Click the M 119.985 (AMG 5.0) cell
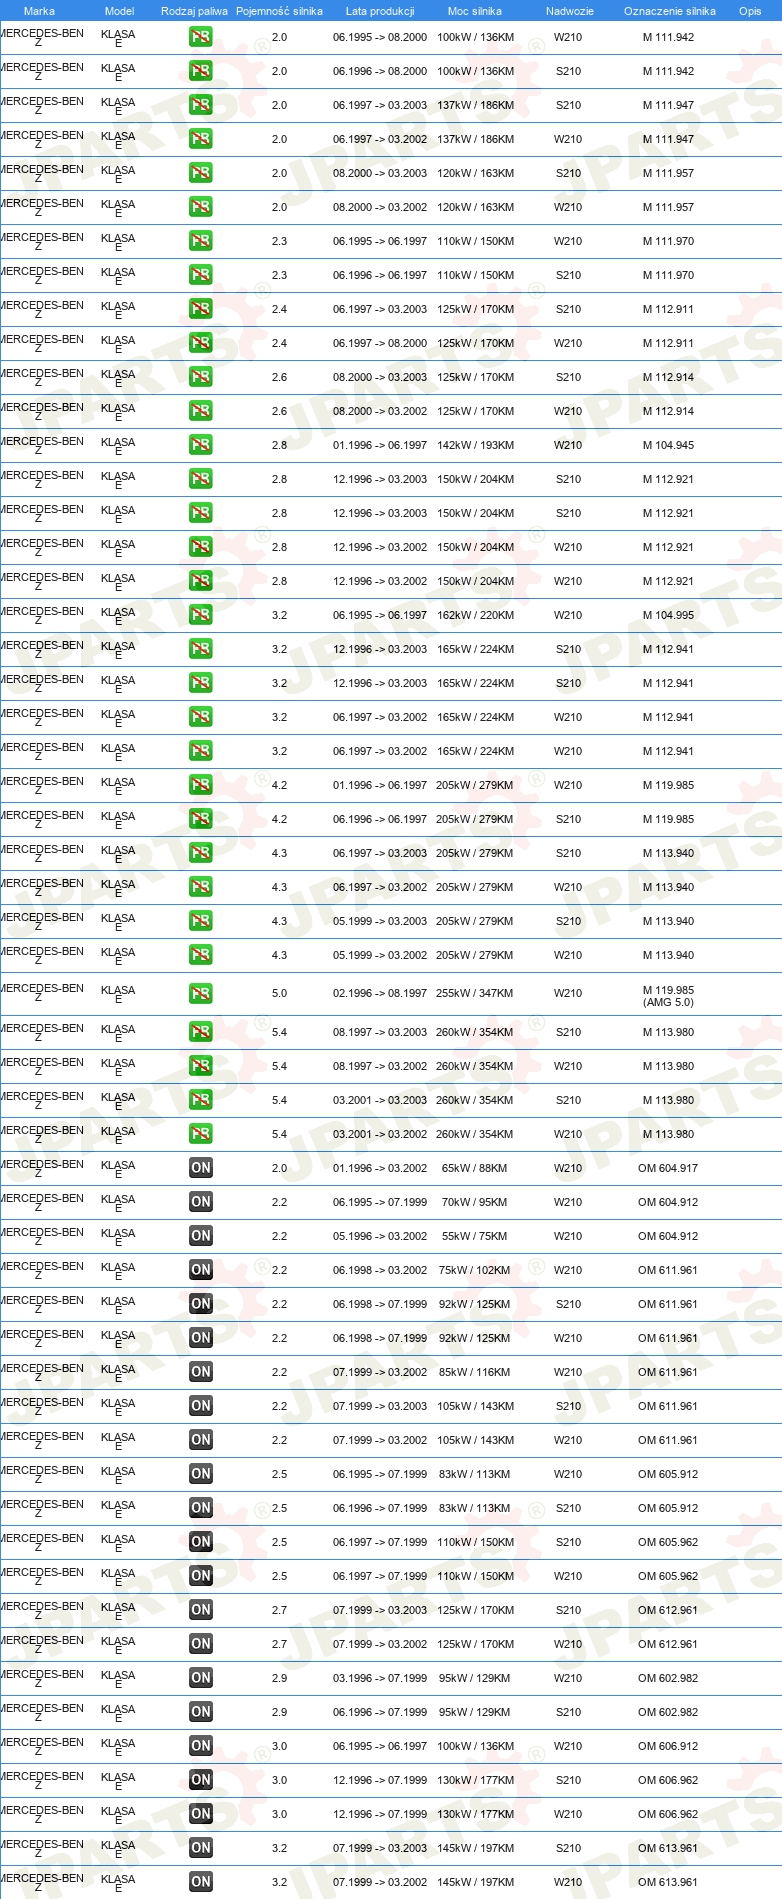This screenshot has width=782, height=1899. tap(668, 996)
